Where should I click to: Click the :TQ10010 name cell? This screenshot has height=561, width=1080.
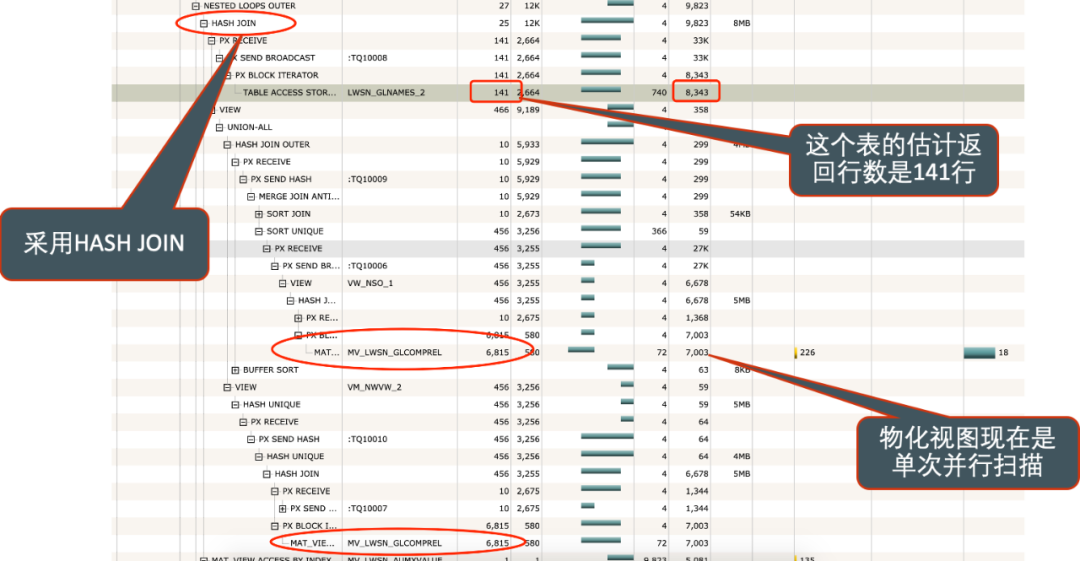(x=367, y=439)
